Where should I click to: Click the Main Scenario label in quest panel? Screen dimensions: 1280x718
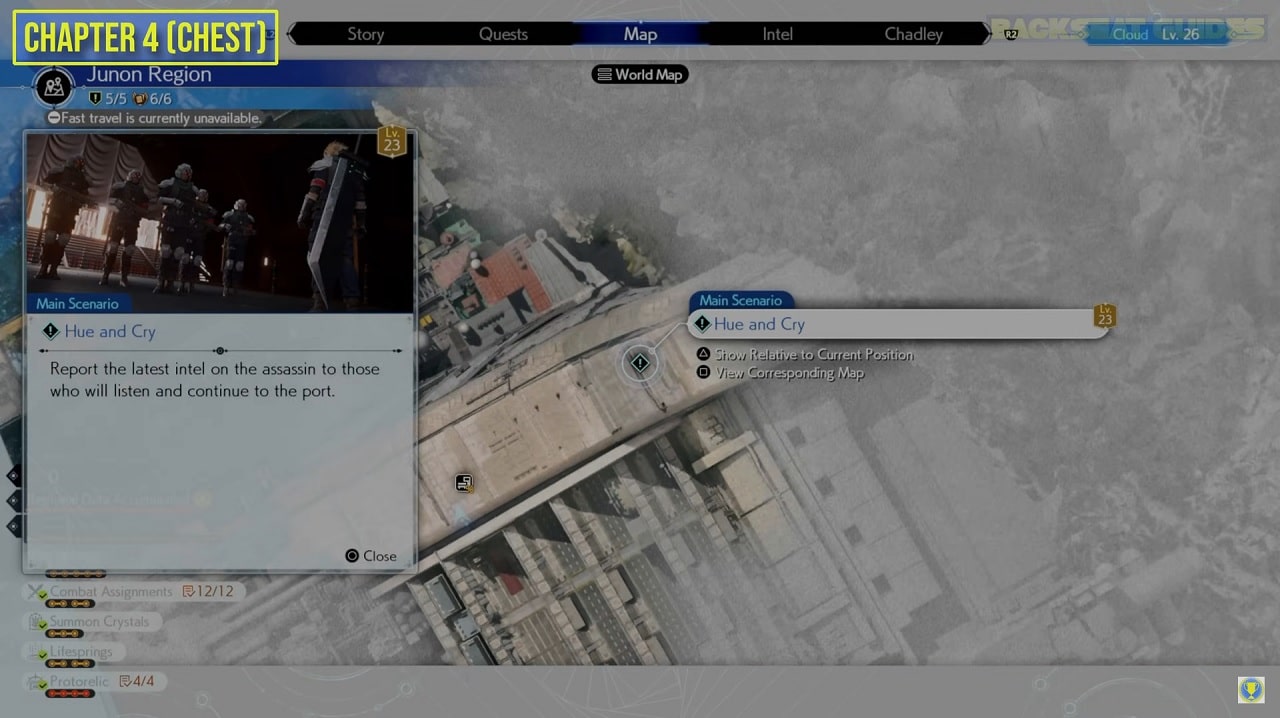click(x=77, y=303)
